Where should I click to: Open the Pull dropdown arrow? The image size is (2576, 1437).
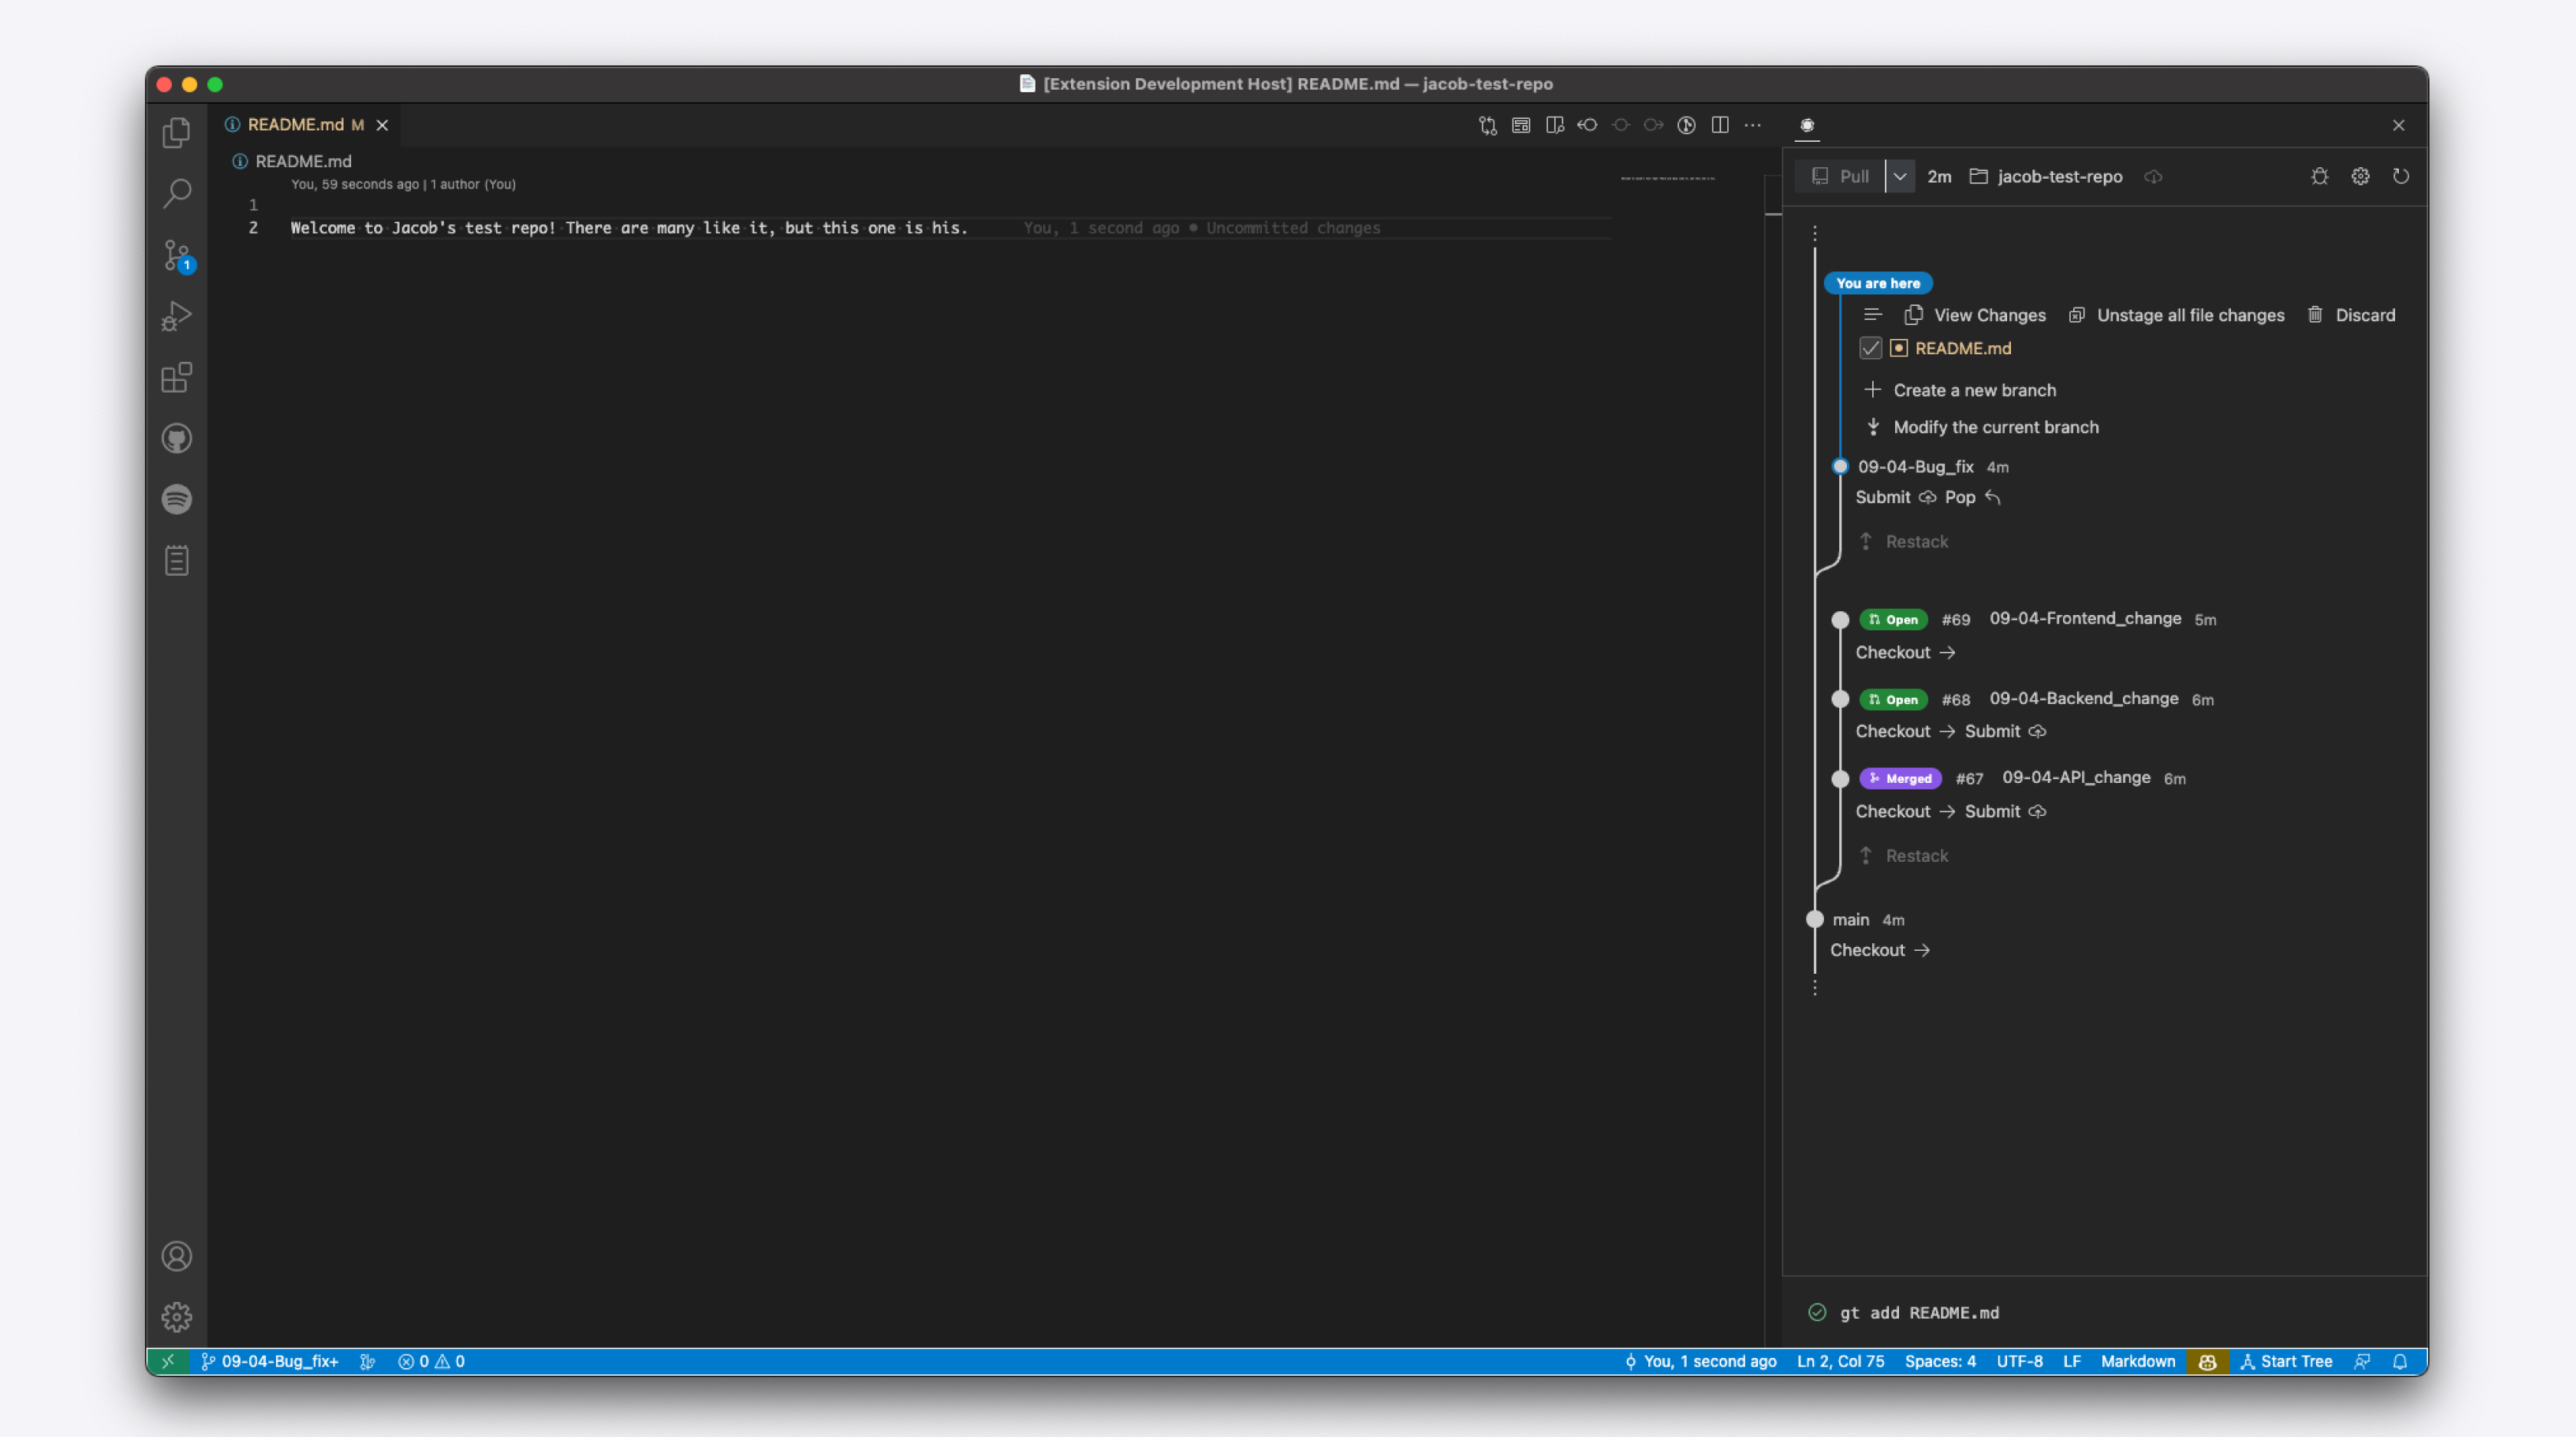tap(1900, 176)
